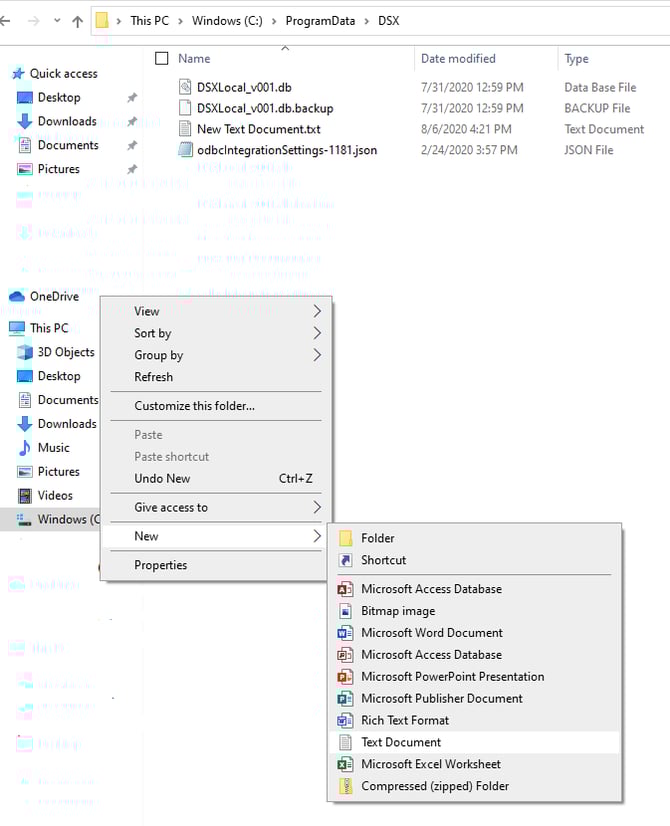Open Pictures under Quick access
Screen dimensions: 670x826
(58, 169)
